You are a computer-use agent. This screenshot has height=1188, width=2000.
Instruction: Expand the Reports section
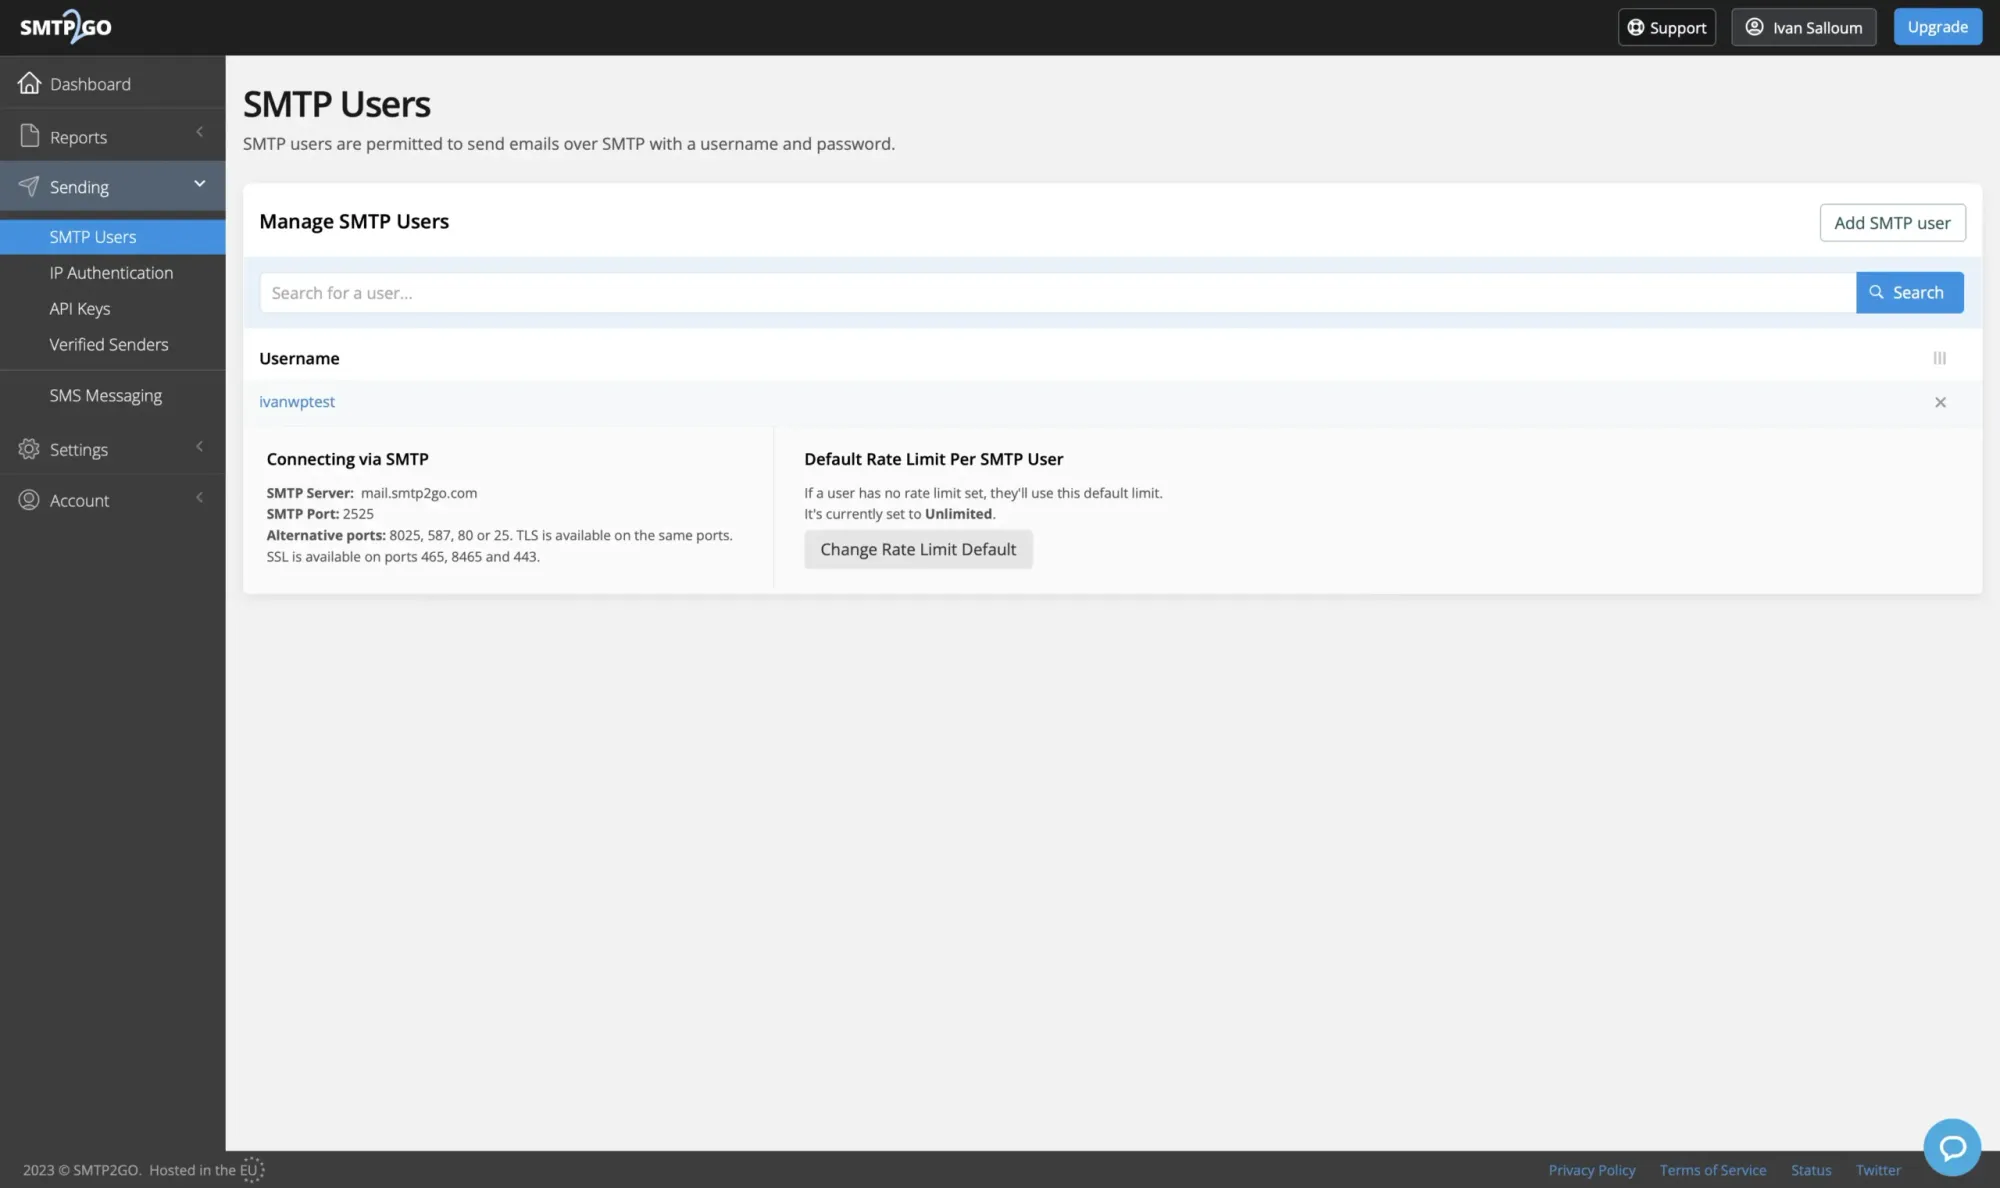(x=199, y=132)
